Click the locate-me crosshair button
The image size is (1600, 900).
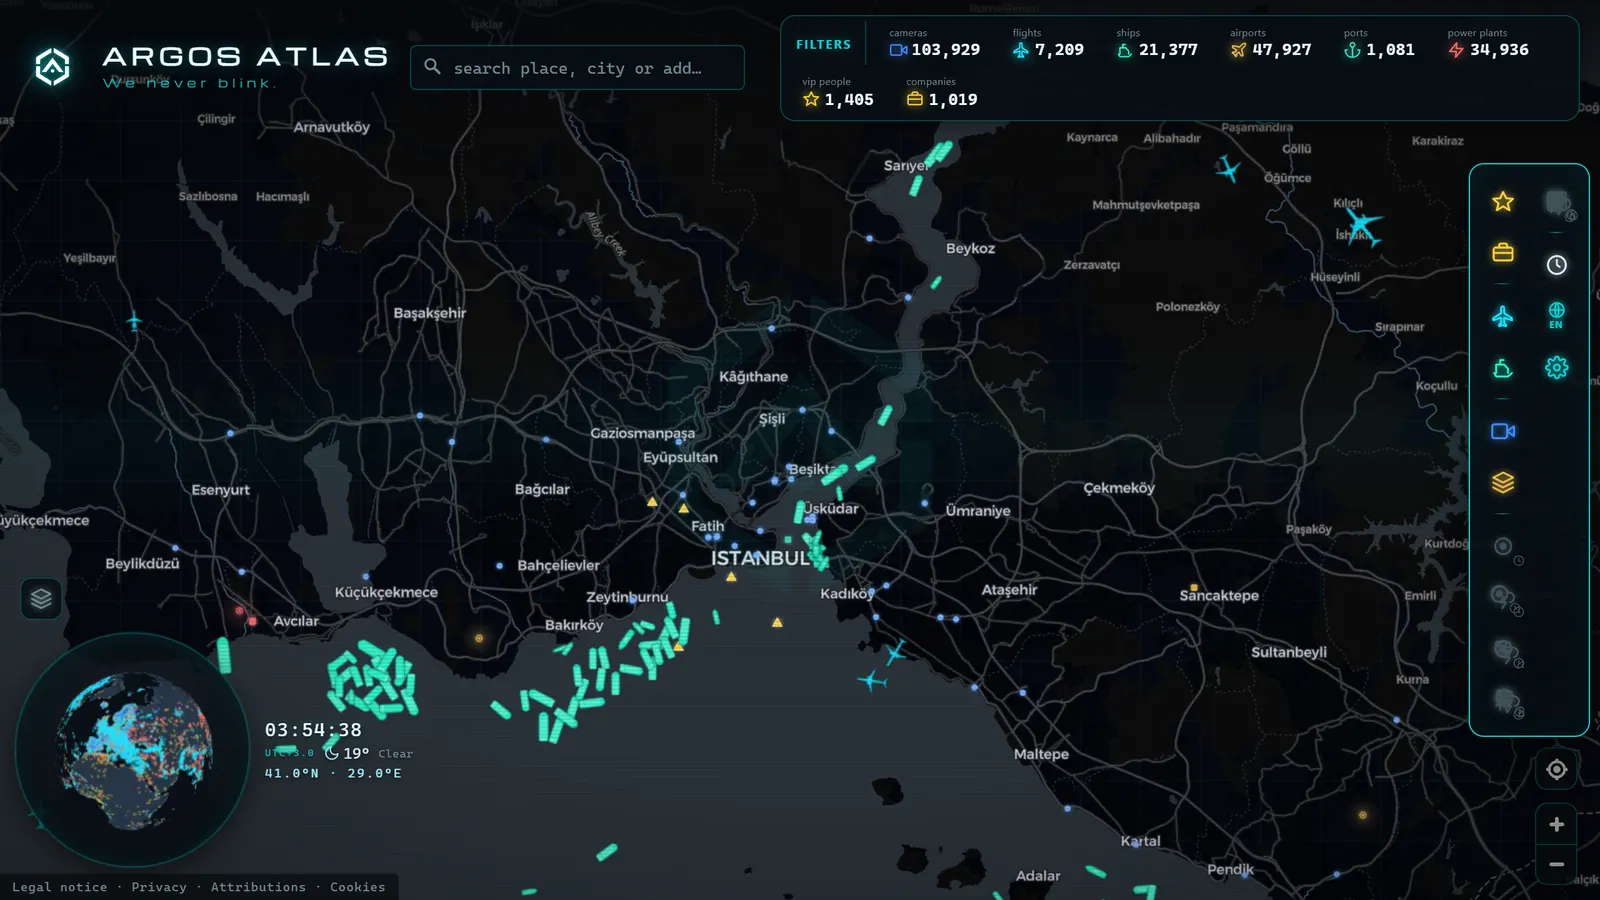point(1556,769)
